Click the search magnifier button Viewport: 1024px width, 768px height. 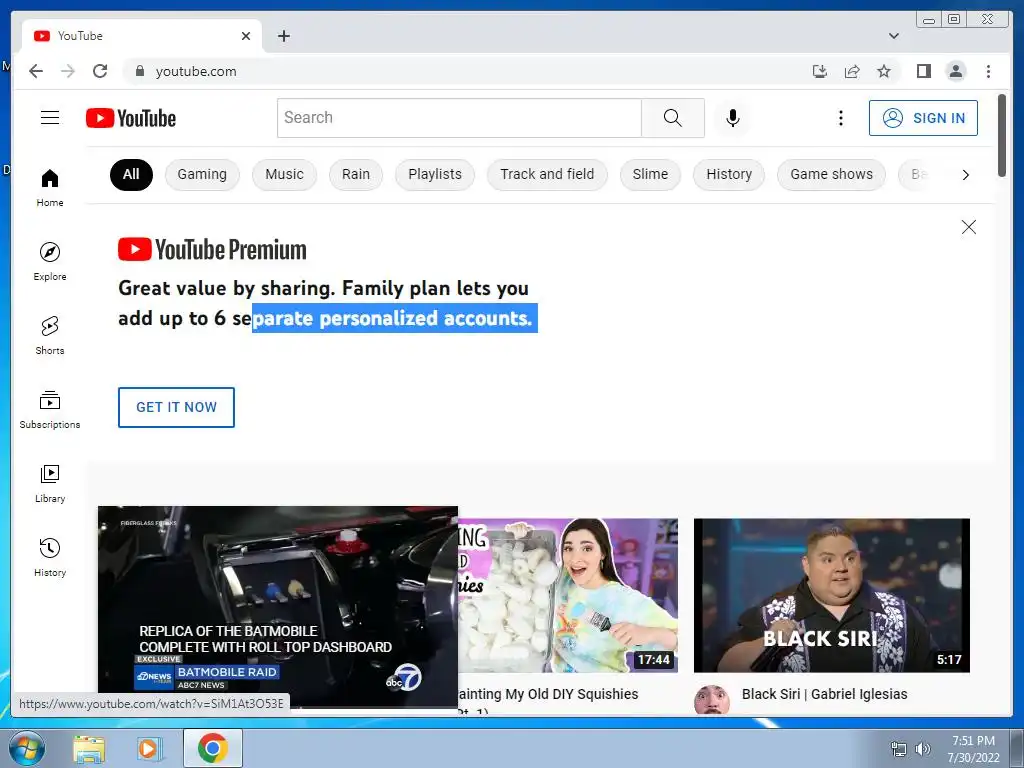[x=673, y=118]
